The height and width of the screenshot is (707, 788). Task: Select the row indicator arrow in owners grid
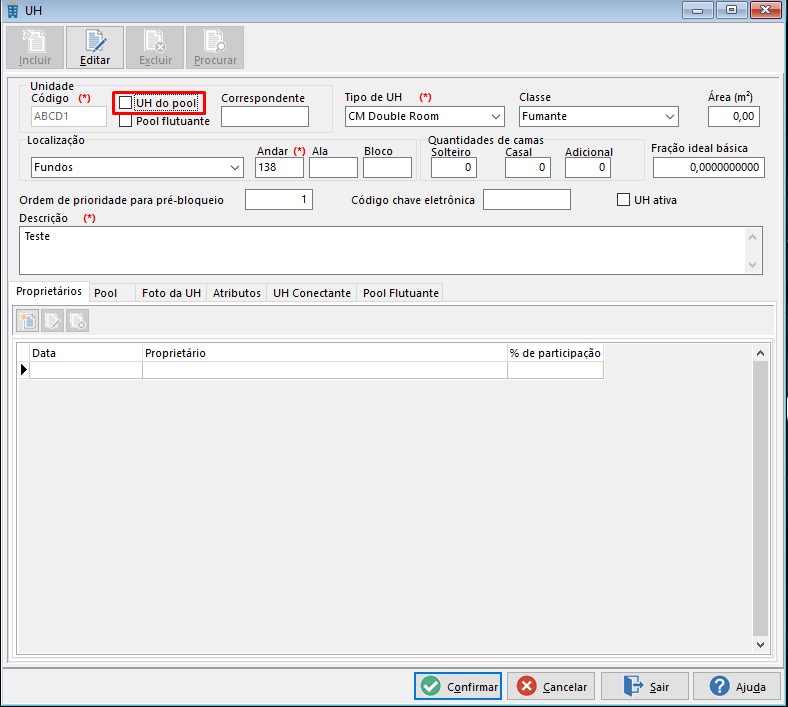pyautogui.click(x=24, y=370)
